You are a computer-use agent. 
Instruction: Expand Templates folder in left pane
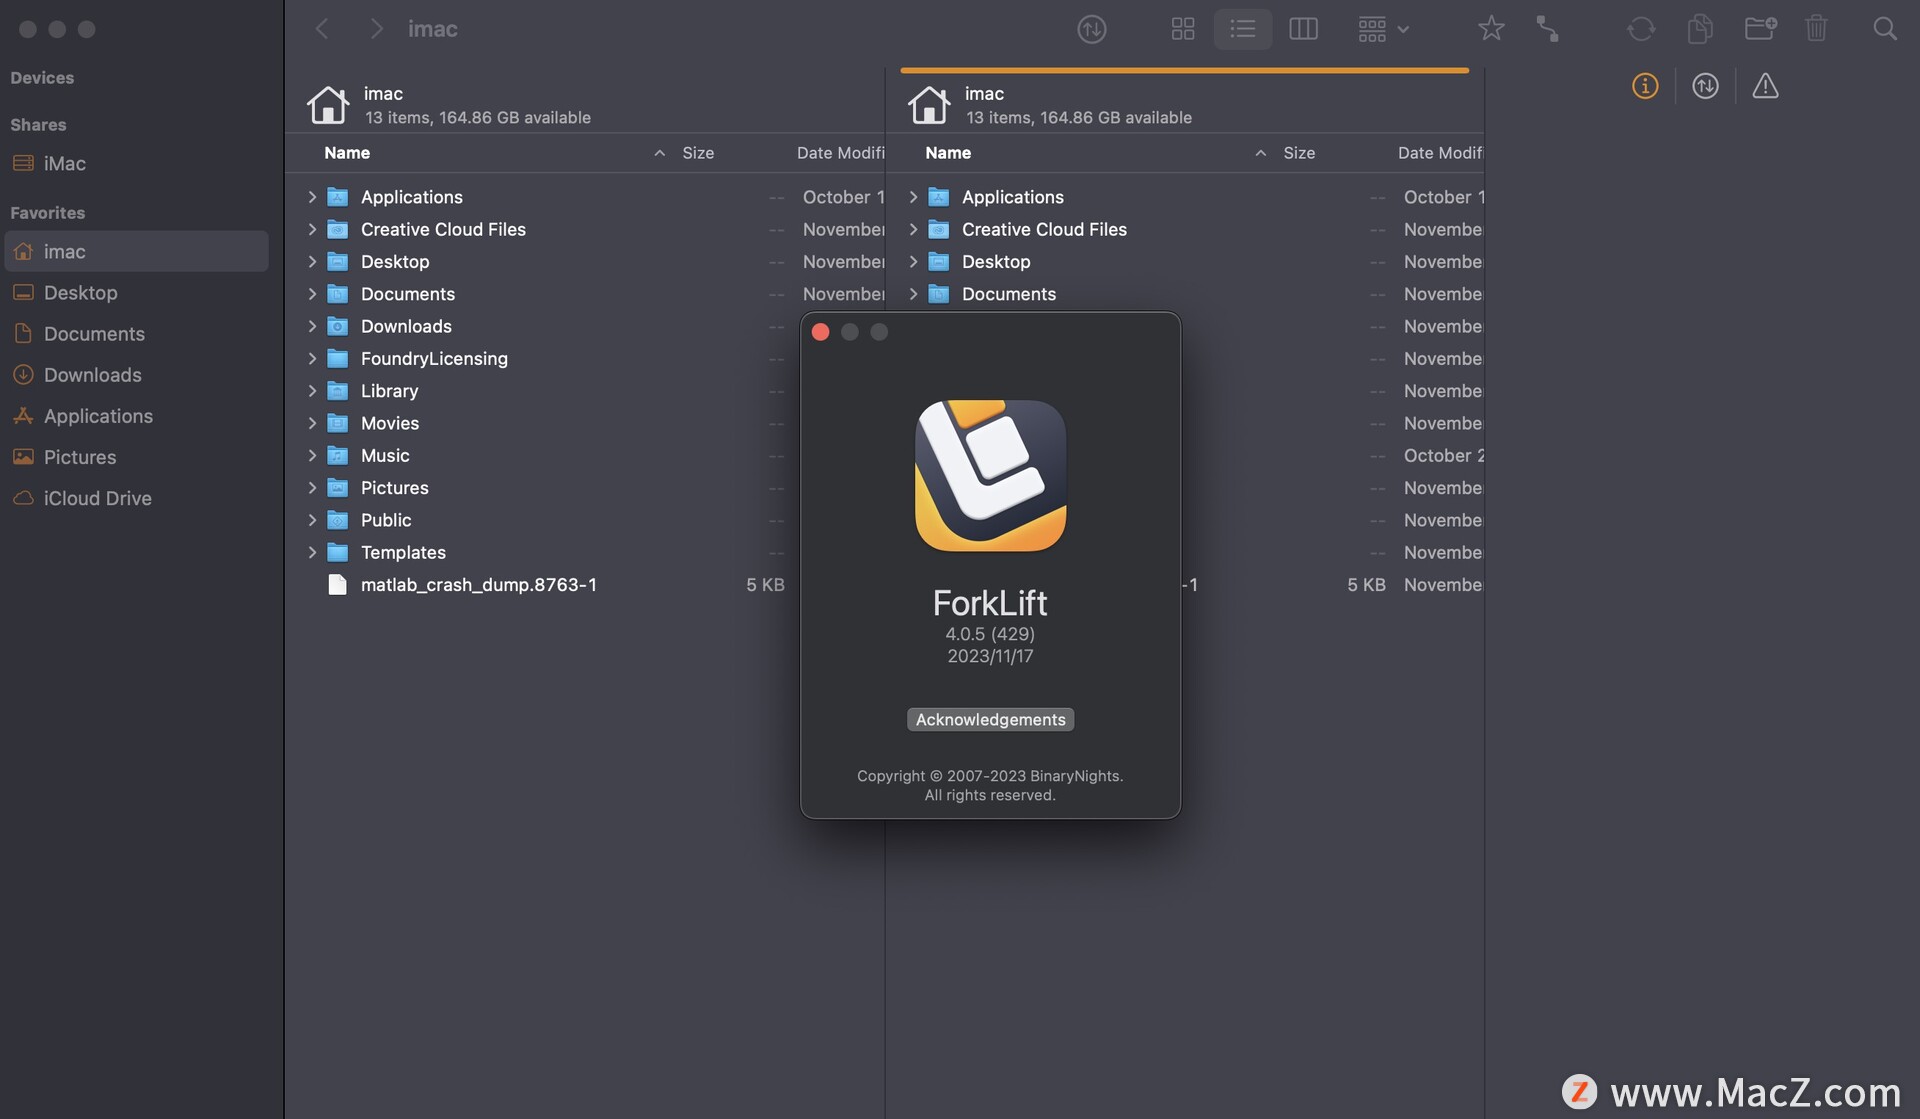[x=312, y=552]
